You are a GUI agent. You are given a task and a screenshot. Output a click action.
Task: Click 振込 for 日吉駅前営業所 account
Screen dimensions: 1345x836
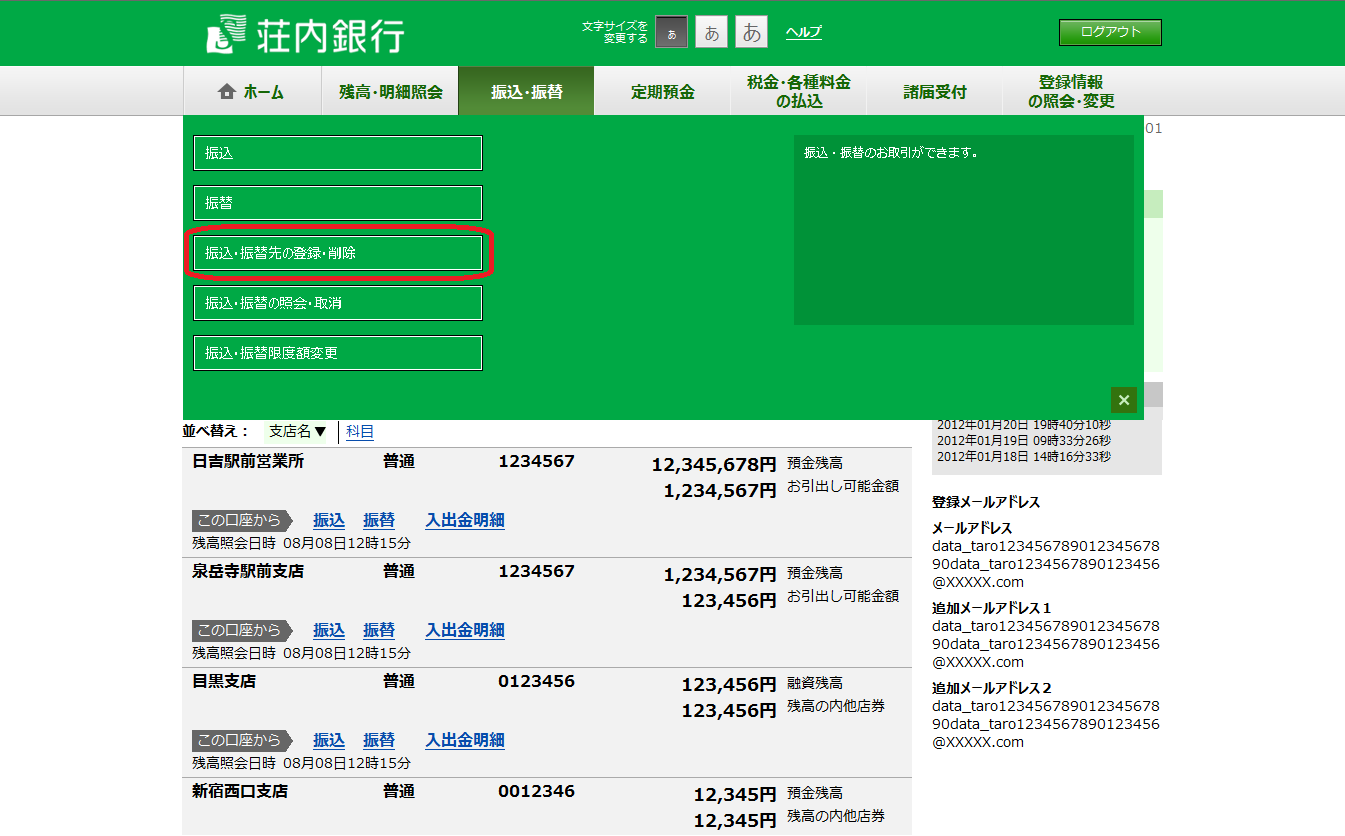(x=329, y=520)
